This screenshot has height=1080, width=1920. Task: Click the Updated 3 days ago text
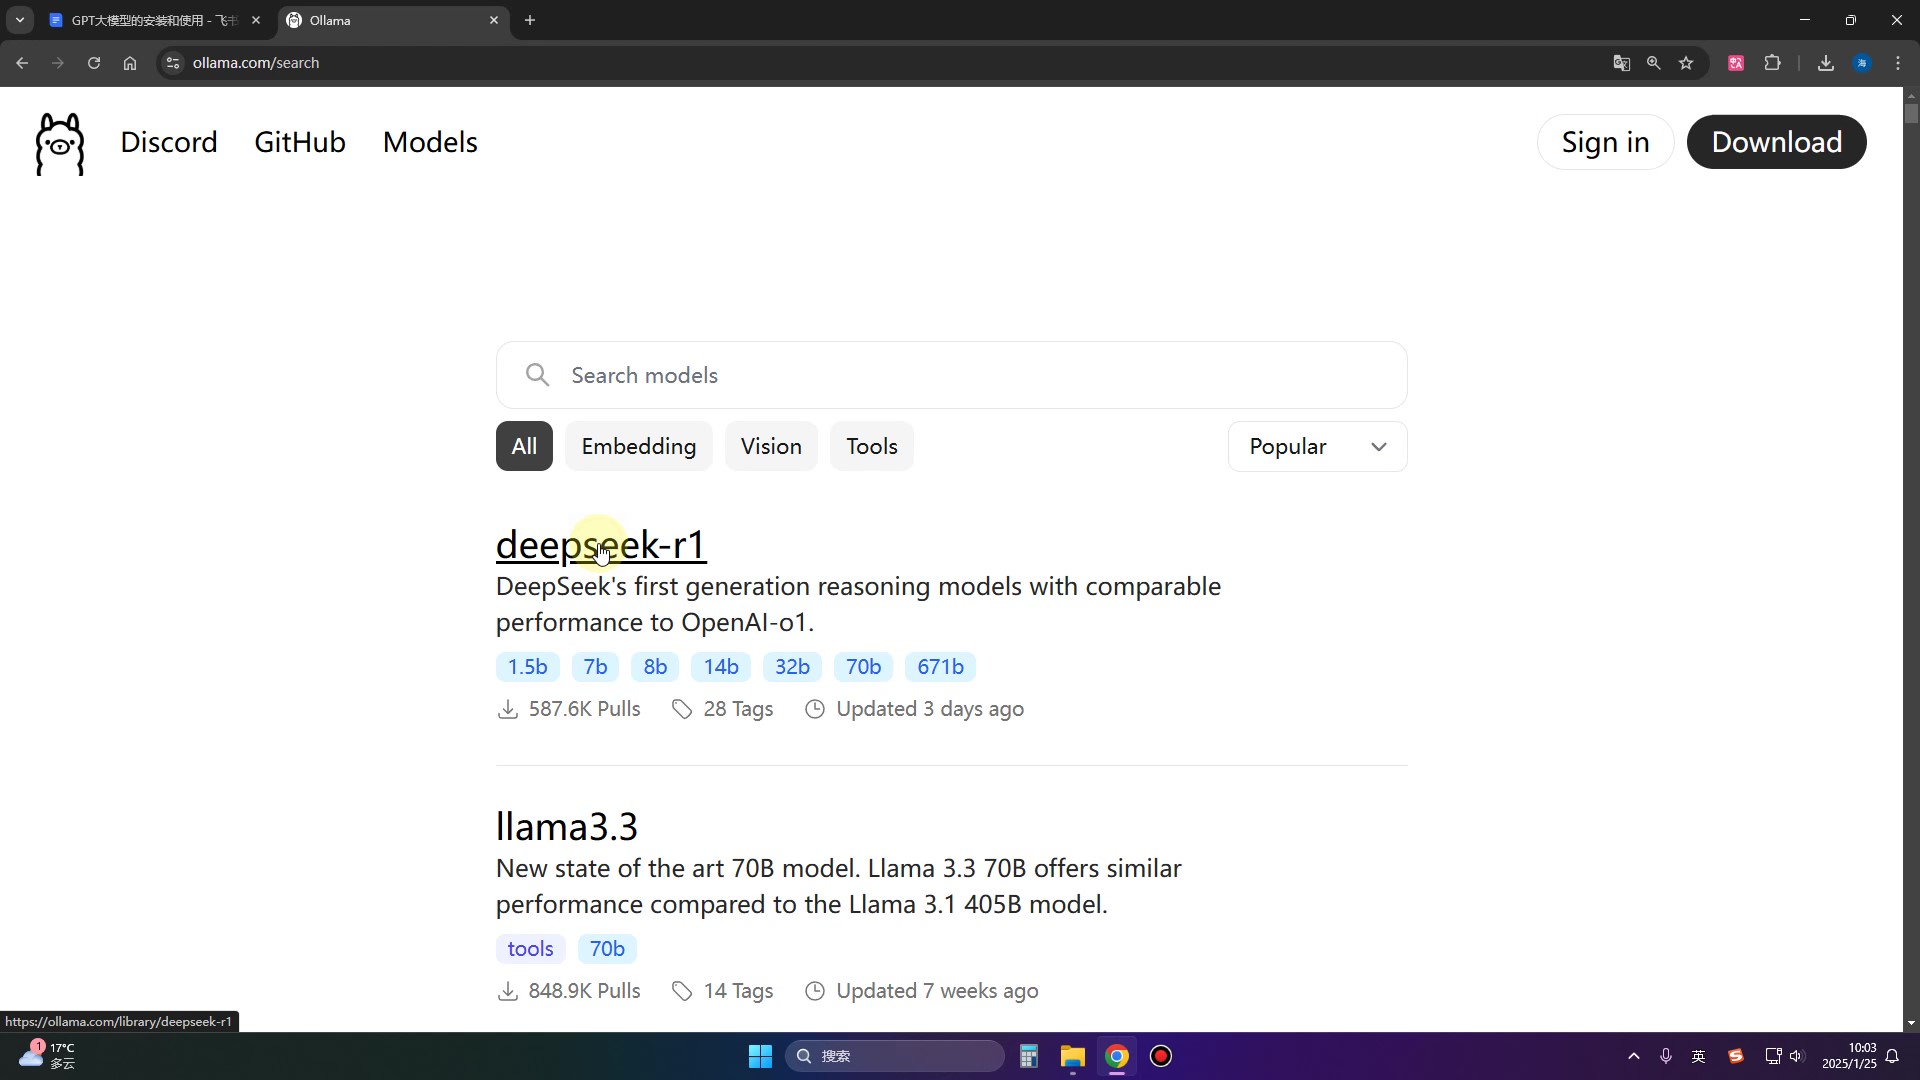pyautogui.click(x=930, y=709)
